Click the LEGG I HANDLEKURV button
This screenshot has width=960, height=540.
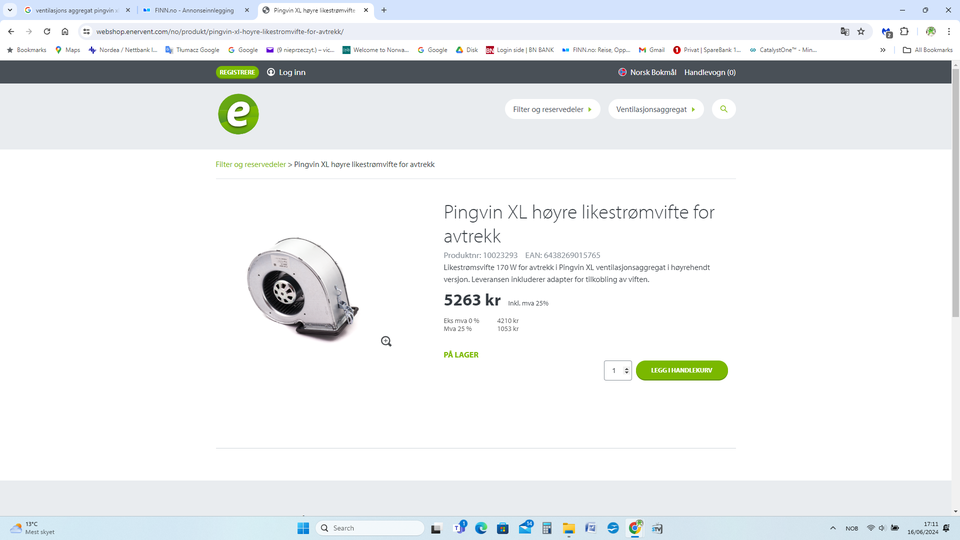coord(681,370)
